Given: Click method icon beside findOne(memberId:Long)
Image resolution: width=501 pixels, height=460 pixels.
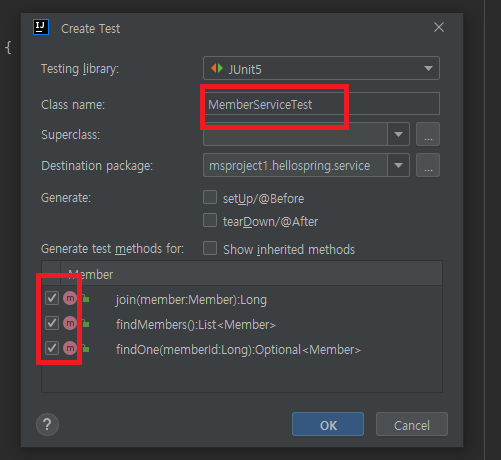Looking at the screenshot, I should (70, 348).
